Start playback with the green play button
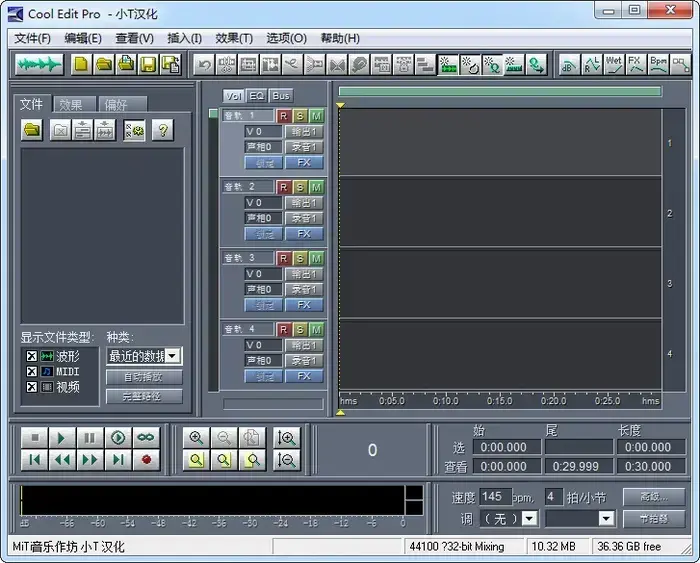Viewport: 700px width, 563px height. tap(62, 438)
